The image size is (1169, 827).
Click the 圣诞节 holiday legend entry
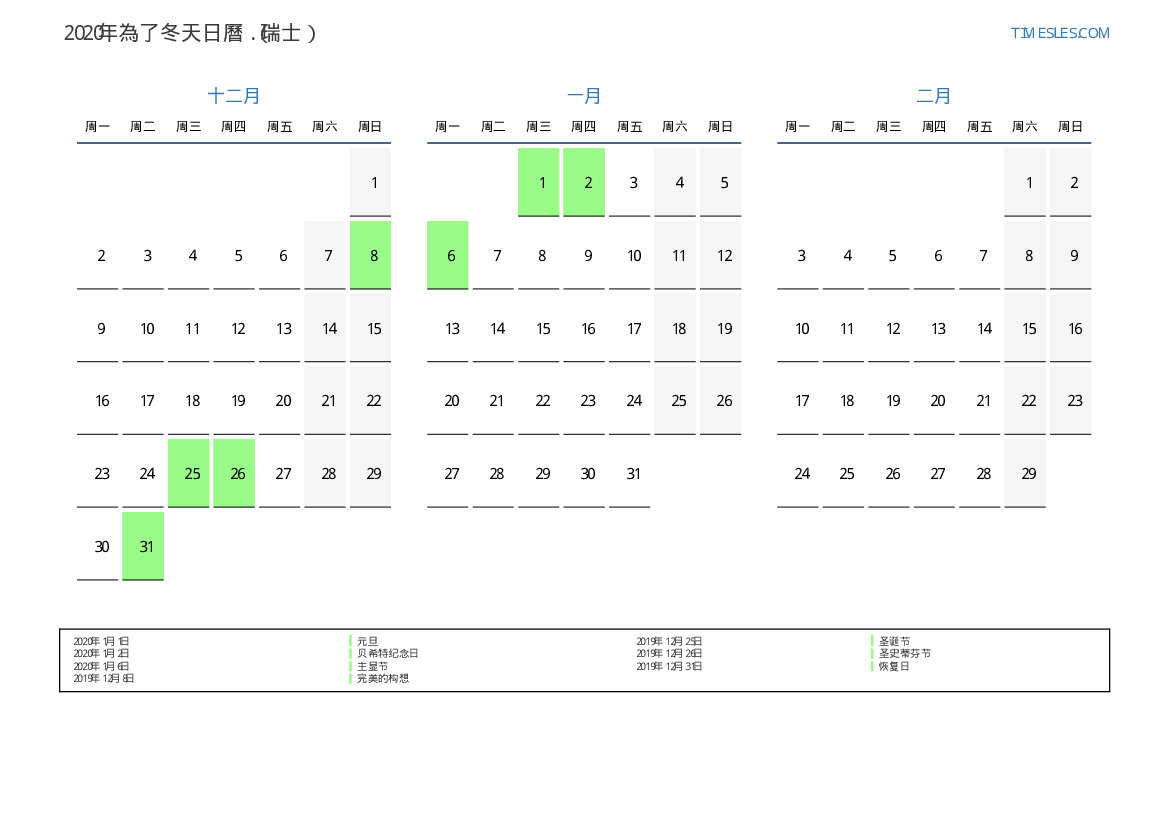click(x=894, y=641)
